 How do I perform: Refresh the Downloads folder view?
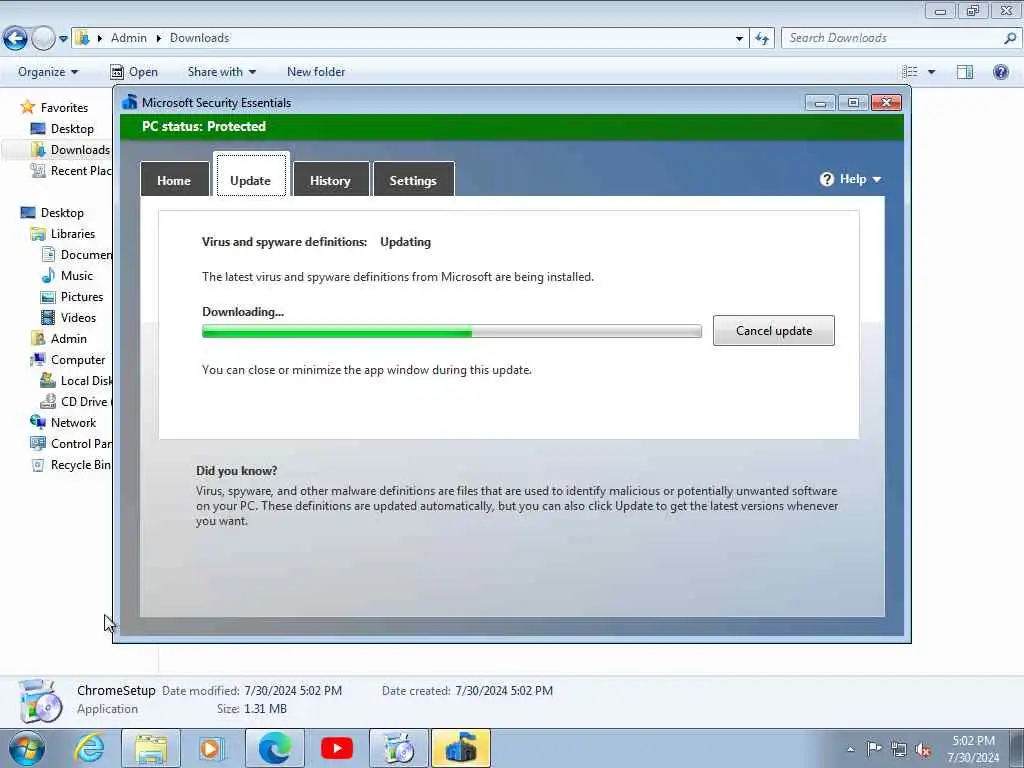[762, 39]
